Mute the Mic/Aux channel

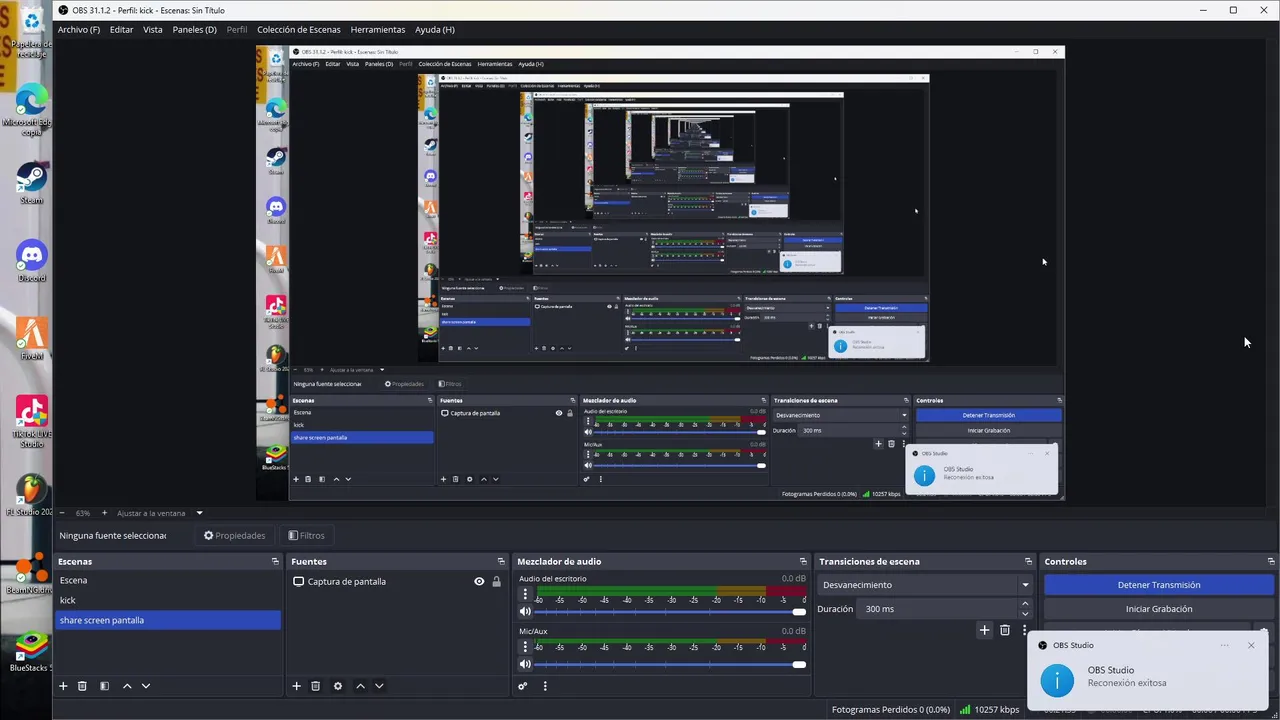click(525, 664)
